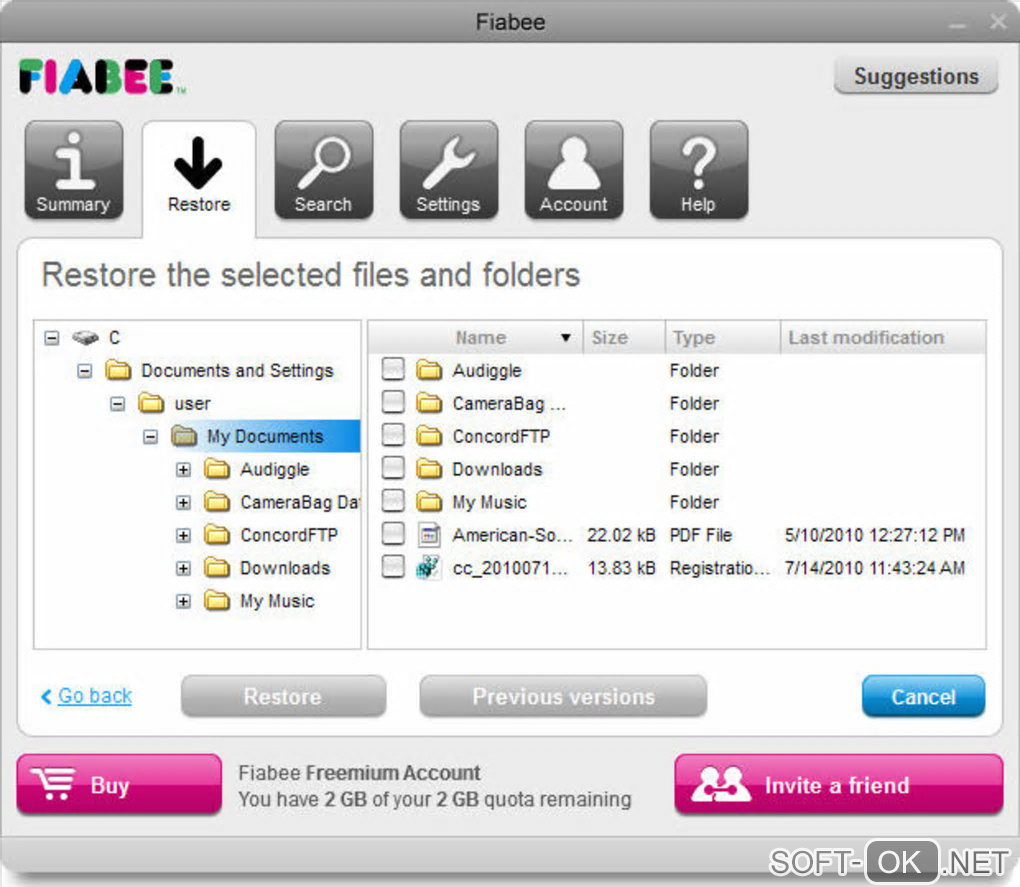Collapse the My Documents node
The width and height of the screenshot is (1020, 887).
(150, 436)
